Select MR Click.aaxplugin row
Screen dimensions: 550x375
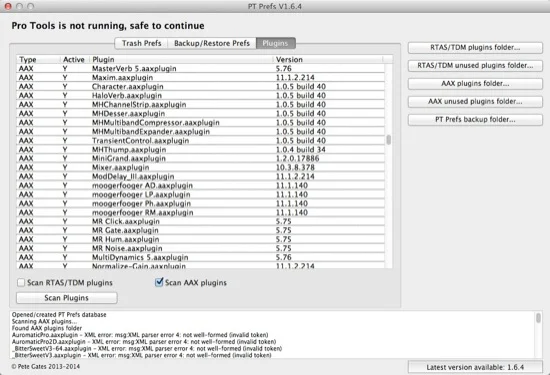(201, 221)
